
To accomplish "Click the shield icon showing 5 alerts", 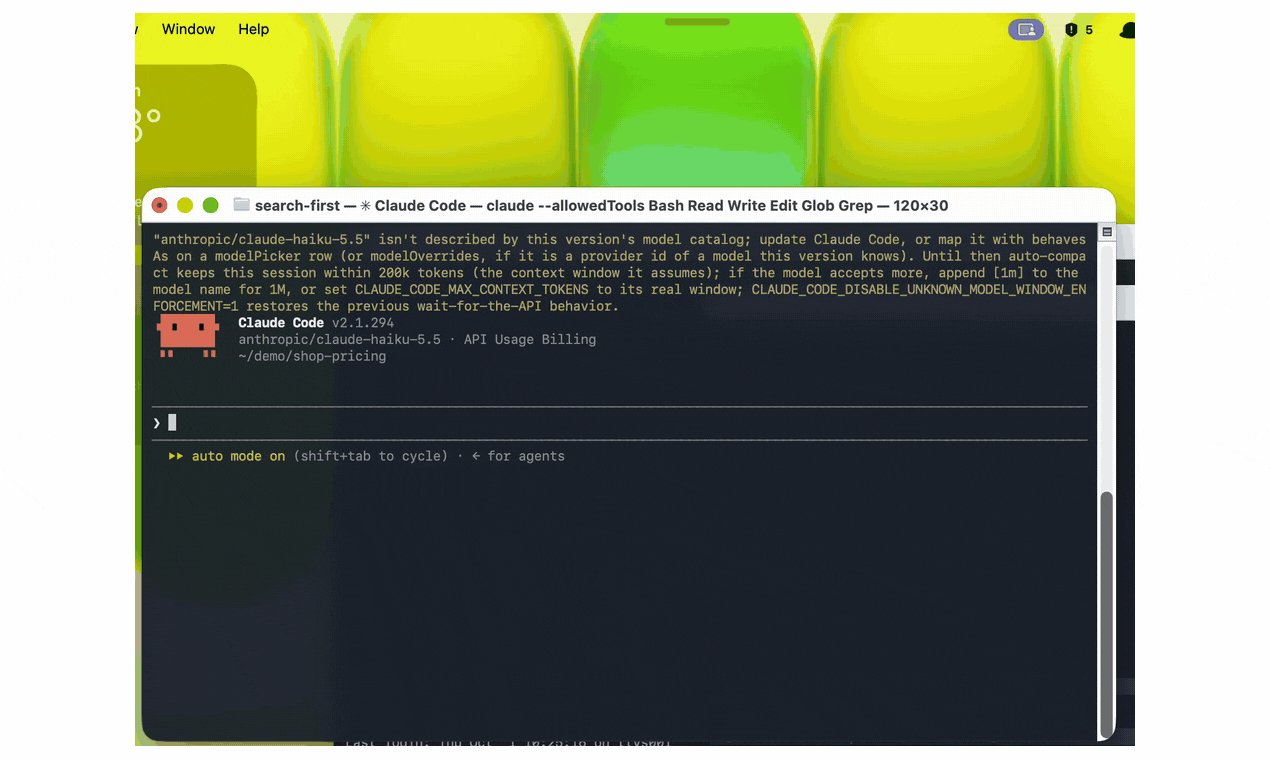I will [x=1071, y=30].
